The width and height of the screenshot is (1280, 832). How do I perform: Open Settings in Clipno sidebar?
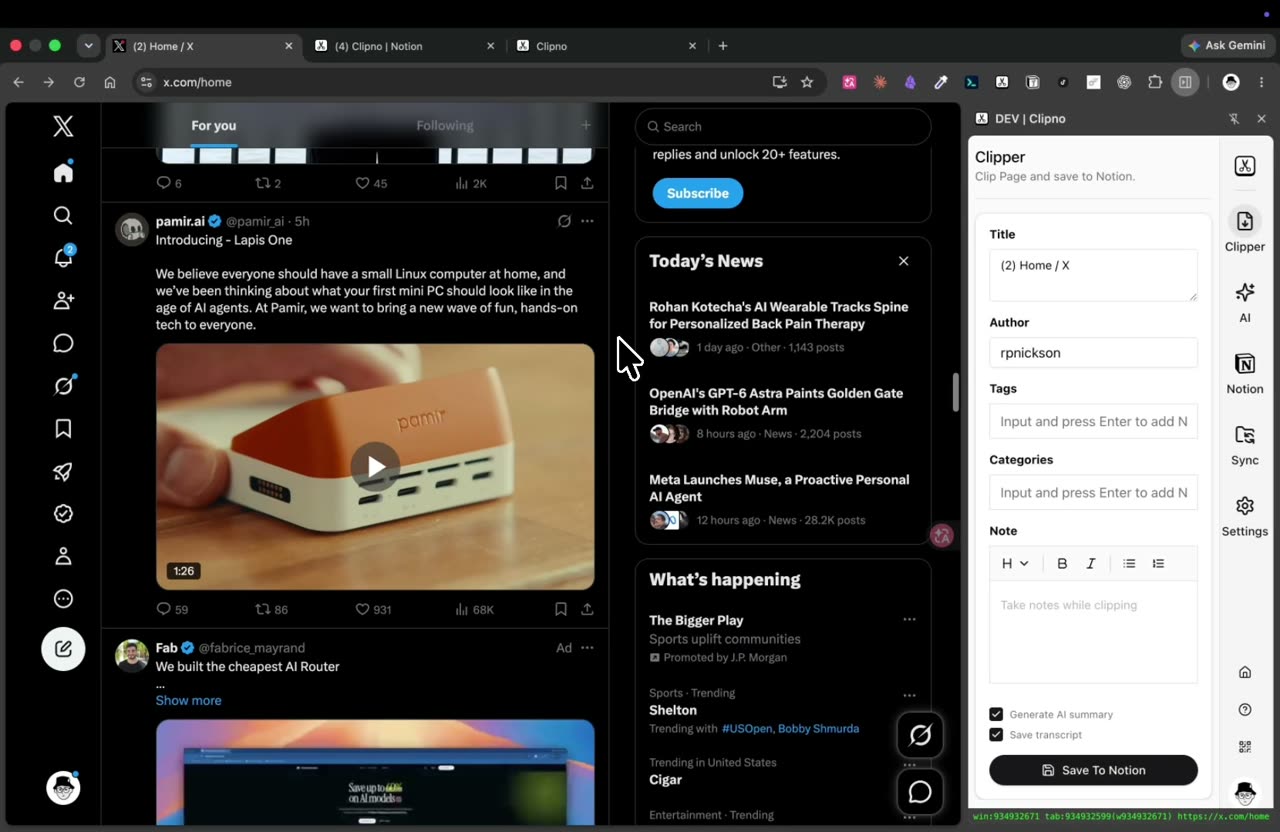coord(1245,515)
